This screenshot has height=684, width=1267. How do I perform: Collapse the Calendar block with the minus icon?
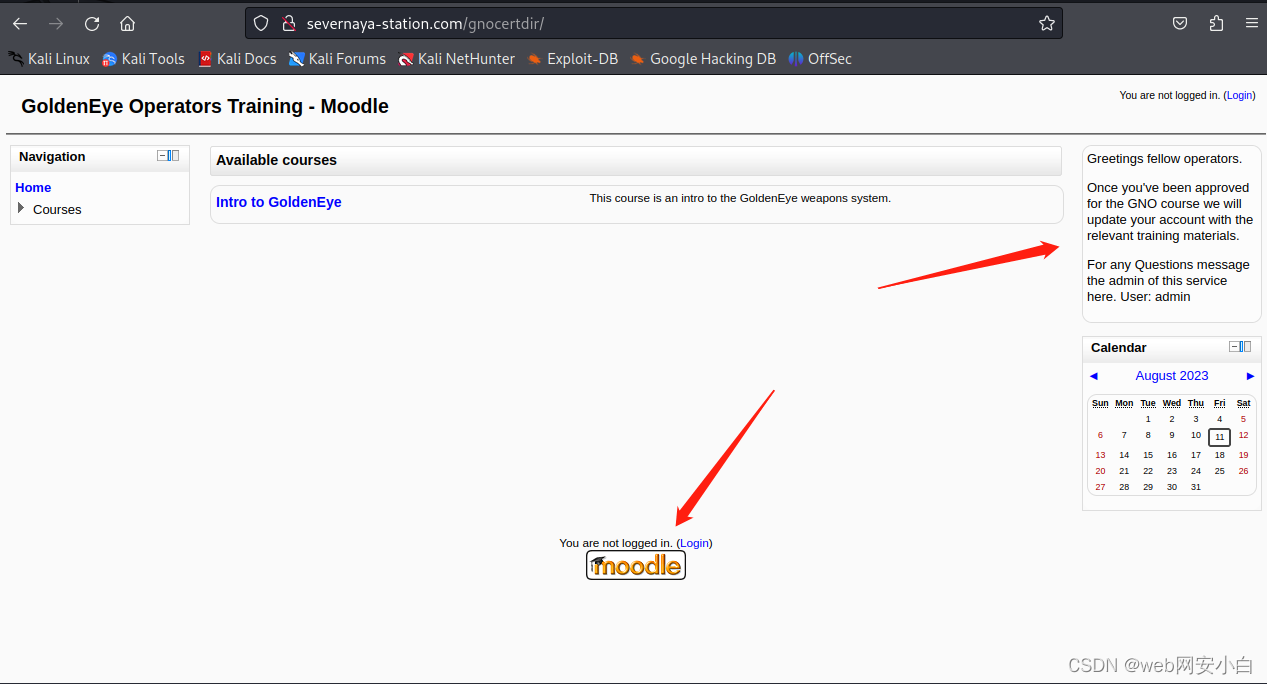1234,346
